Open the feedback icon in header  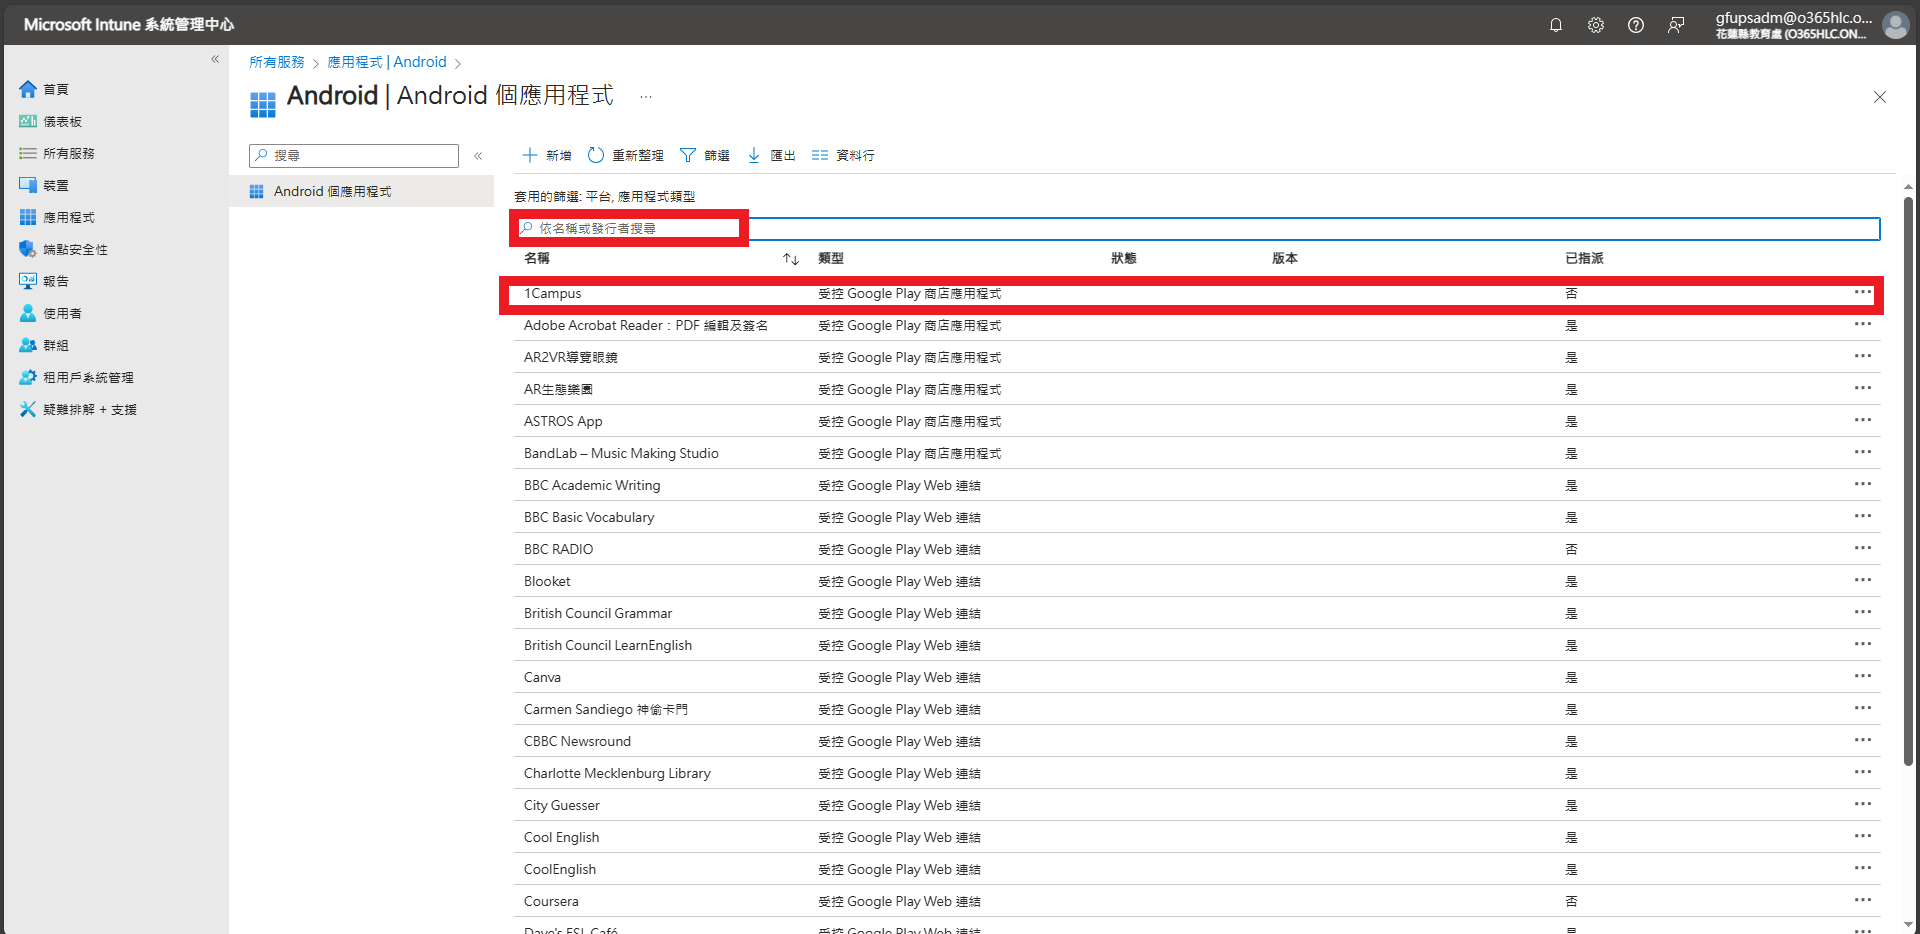[x=1675, y=25]
